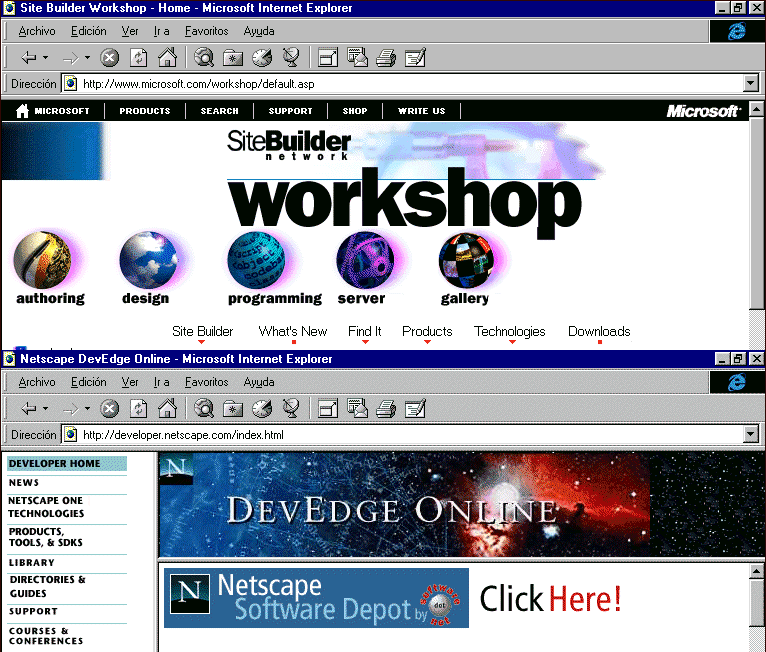Open LIBRARY in DevEdge sidebar
The height and width of the screenshot is (652, 766).
pyautogui.click(x=32, y=563)
